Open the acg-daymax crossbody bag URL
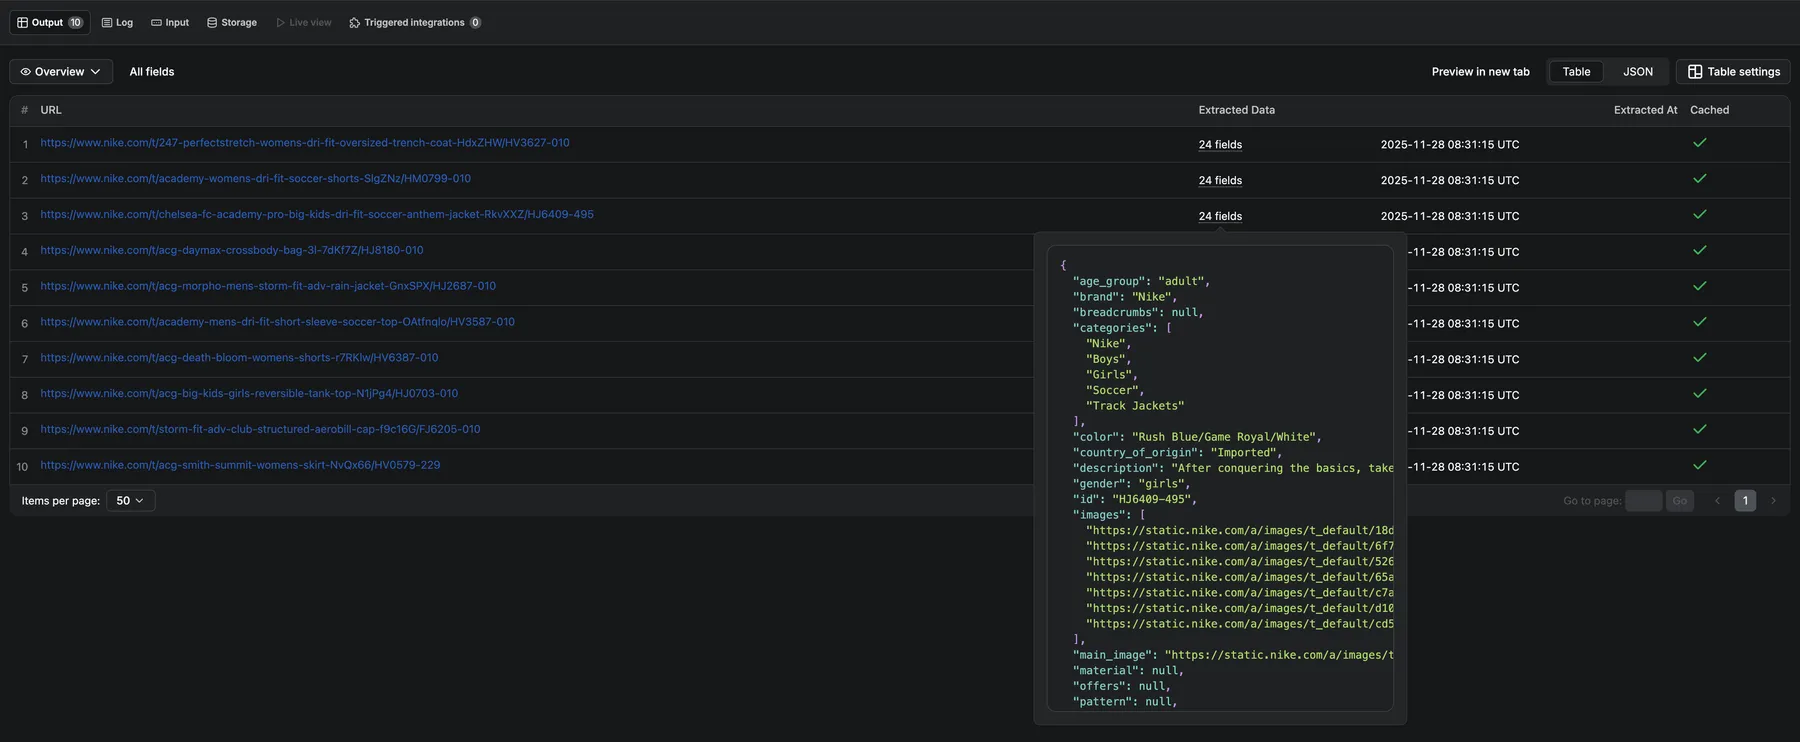 click(x=232, y=251)
